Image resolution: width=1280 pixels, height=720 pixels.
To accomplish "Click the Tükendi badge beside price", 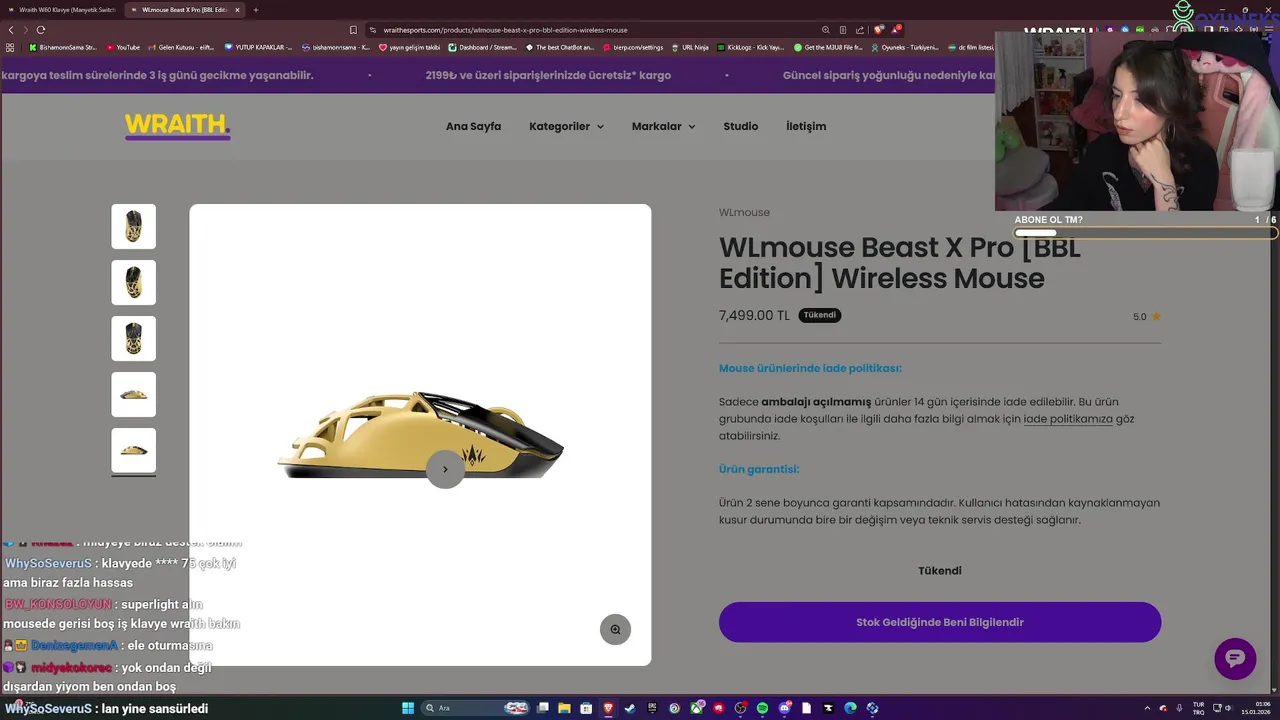I will [820, 315].
